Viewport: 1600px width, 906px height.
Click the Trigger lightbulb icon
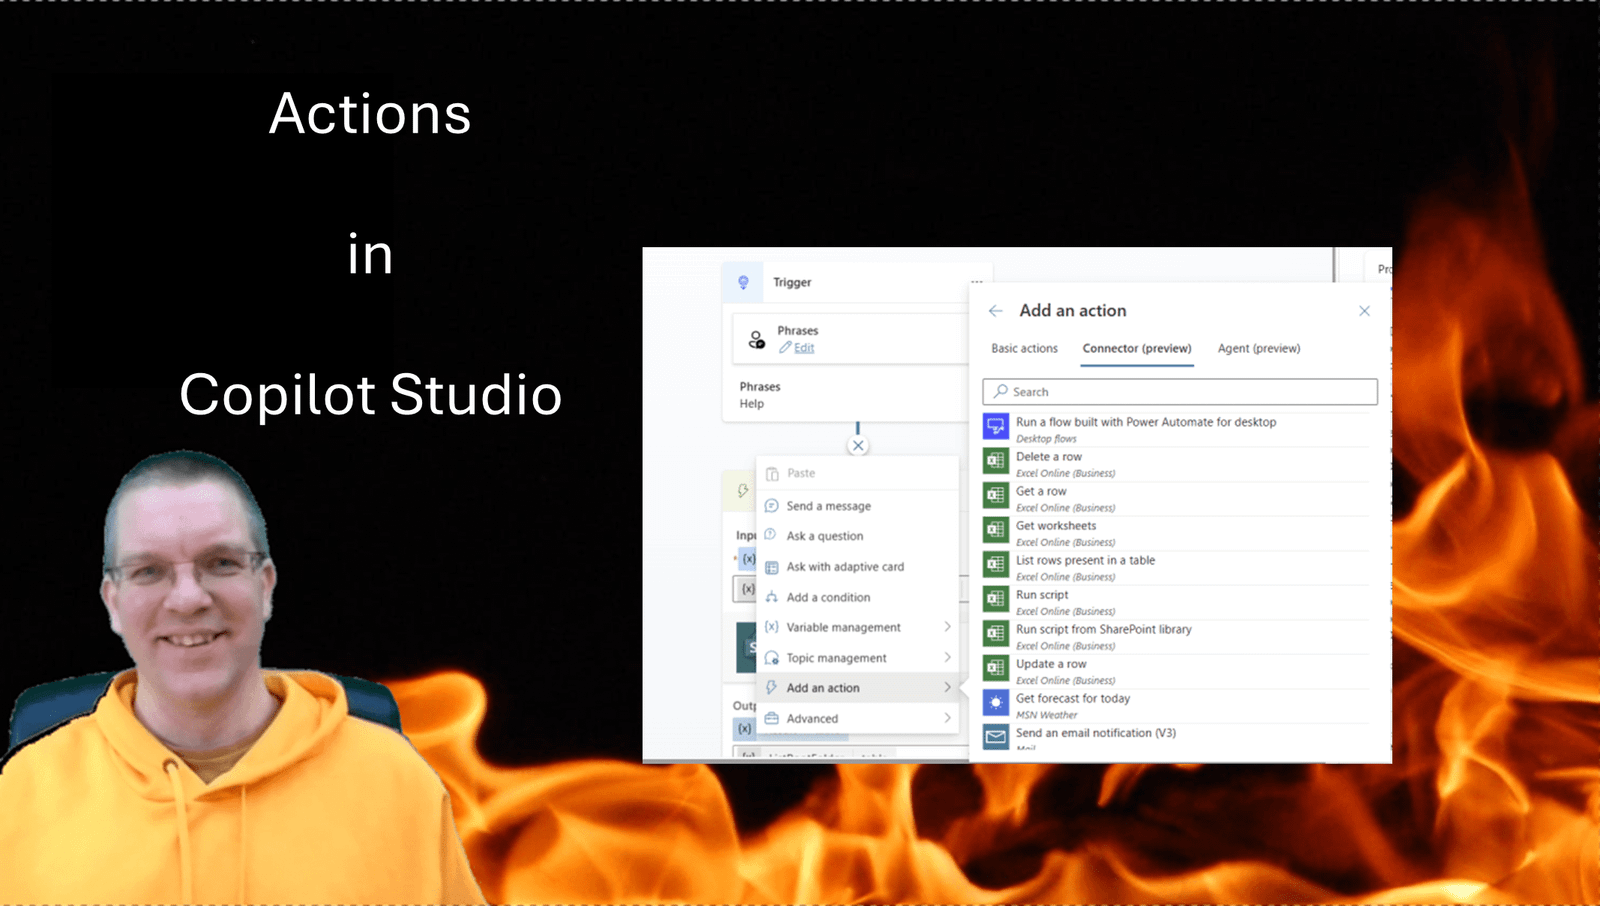coord(743,283)
